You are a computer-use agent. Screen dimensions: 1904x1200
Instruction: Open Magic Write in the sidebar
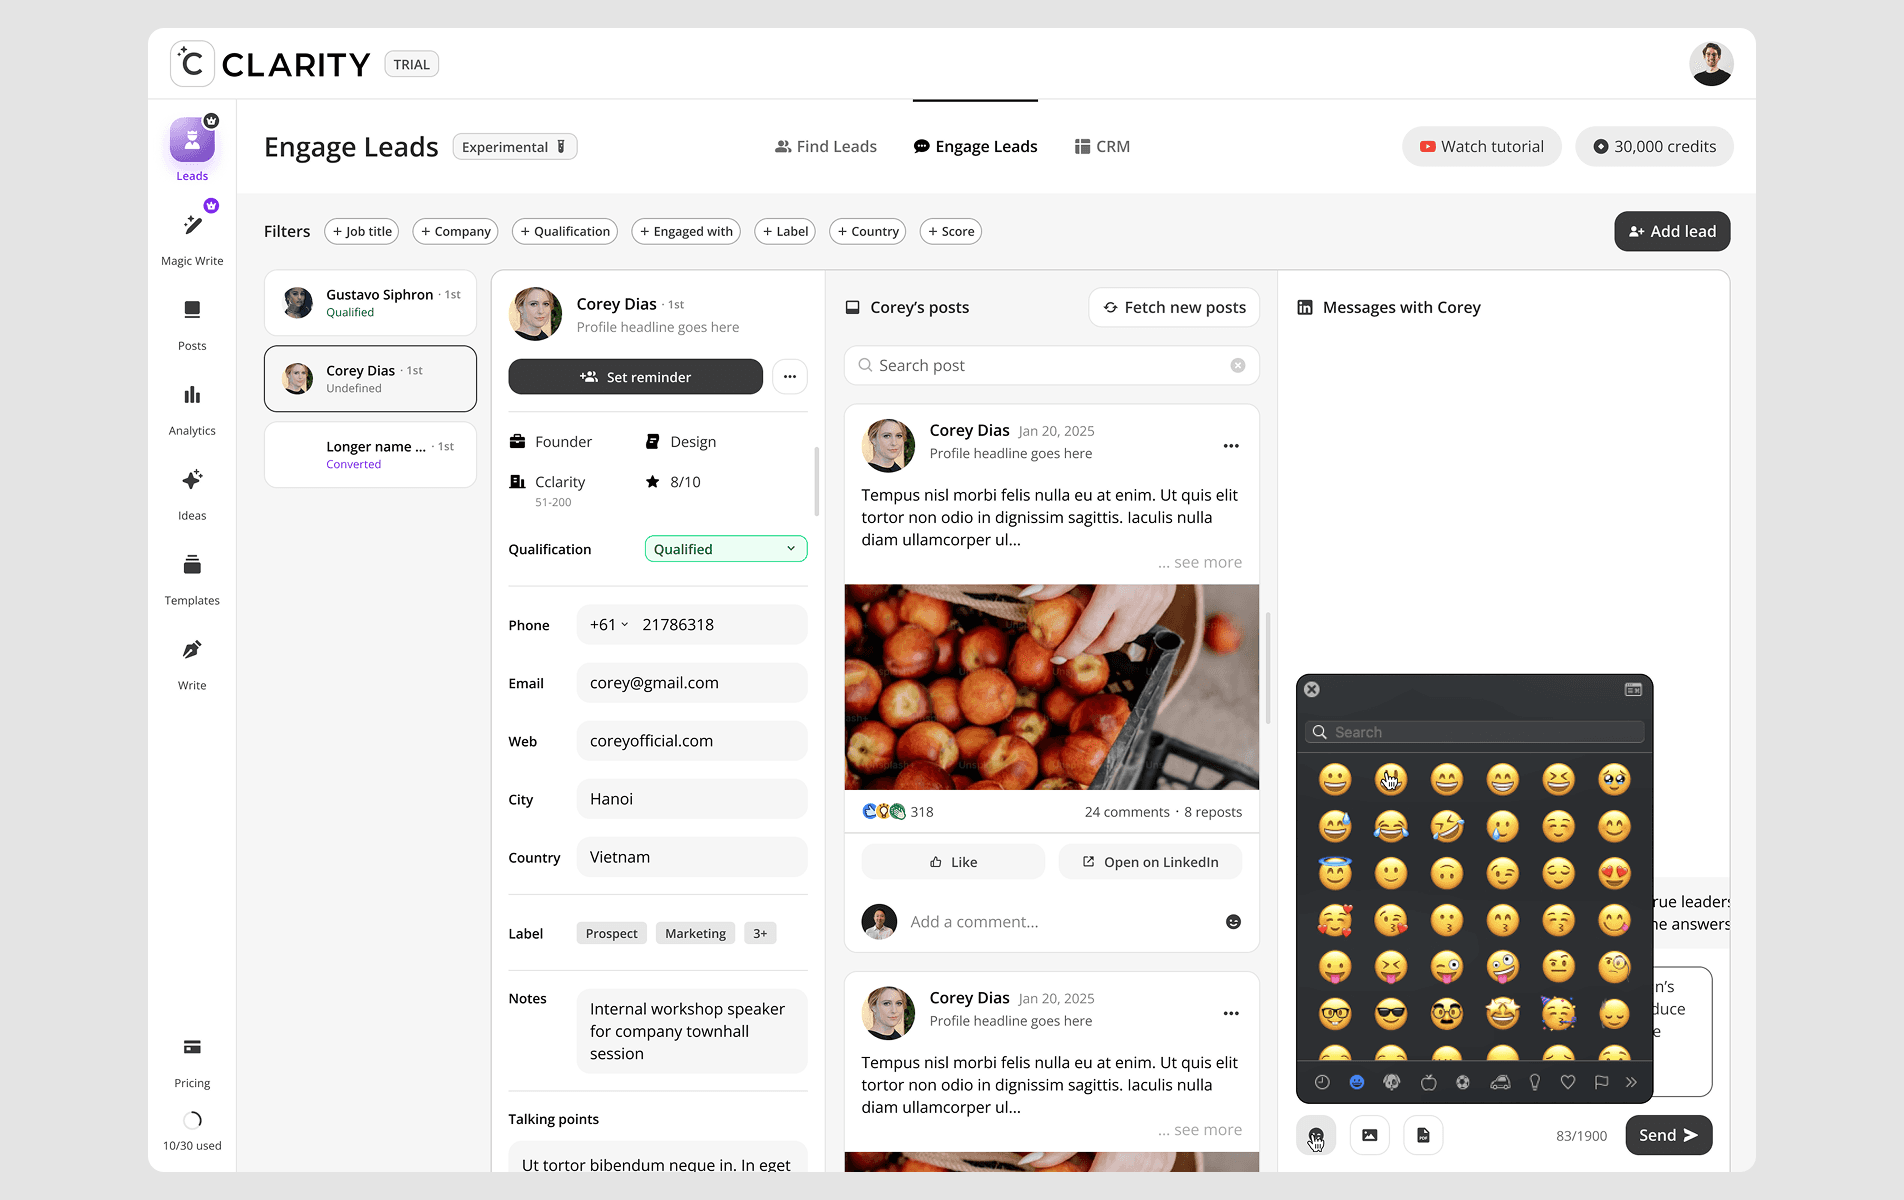tap(192, 240)
